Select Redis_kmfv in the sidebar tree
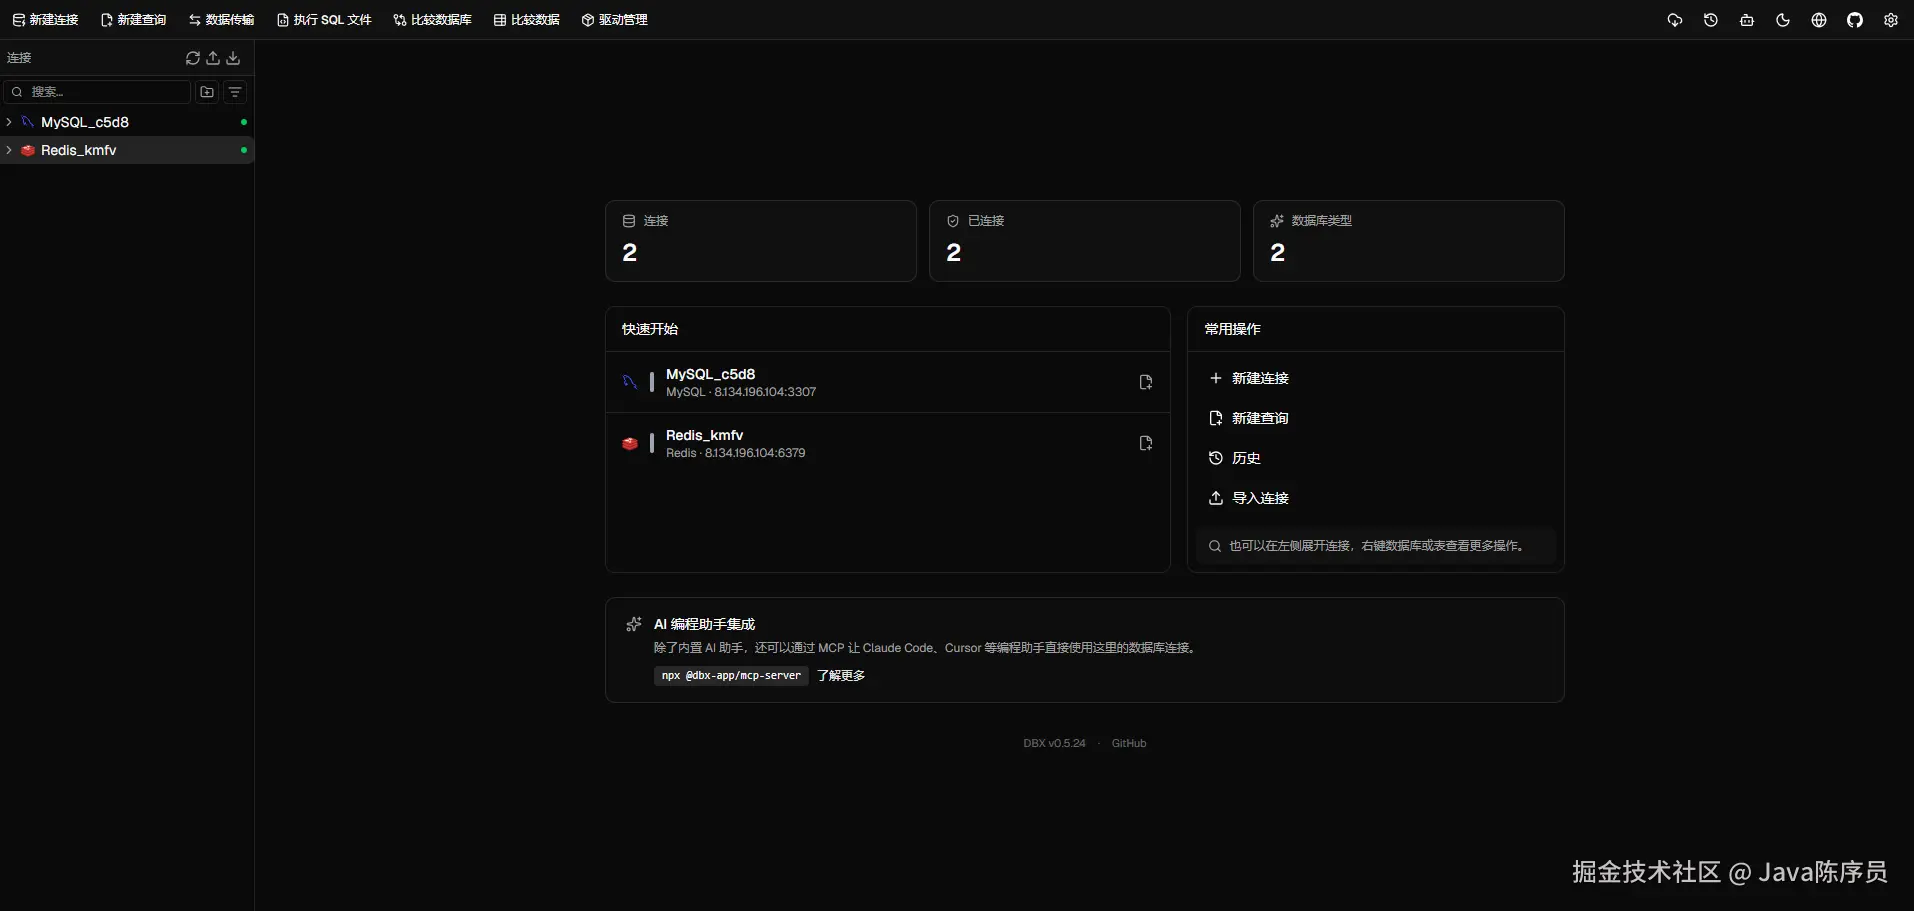1914x911 pixels. tap(127, 150)
